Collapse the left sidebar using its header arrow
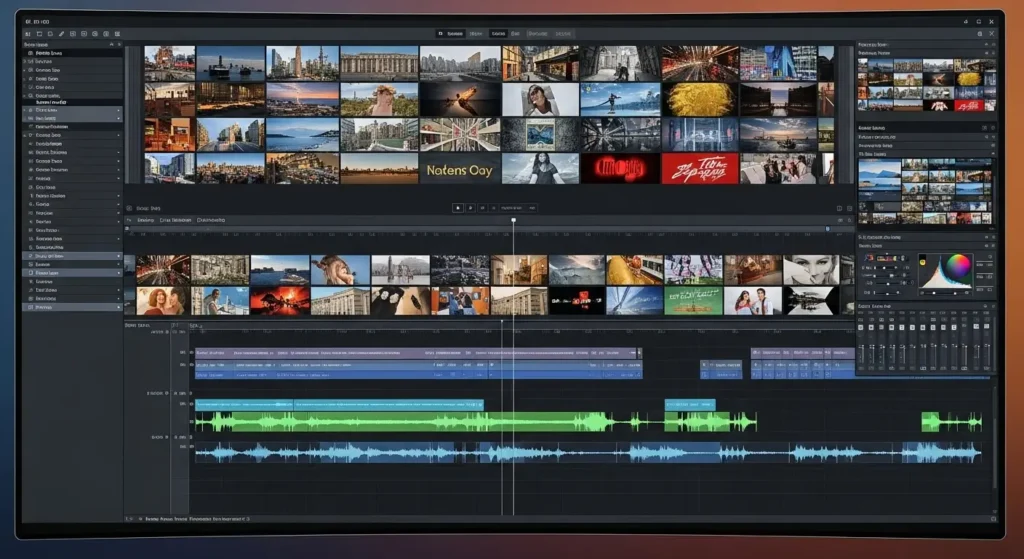This screenshot has height=559, width=1024. (x=111, y=44)
